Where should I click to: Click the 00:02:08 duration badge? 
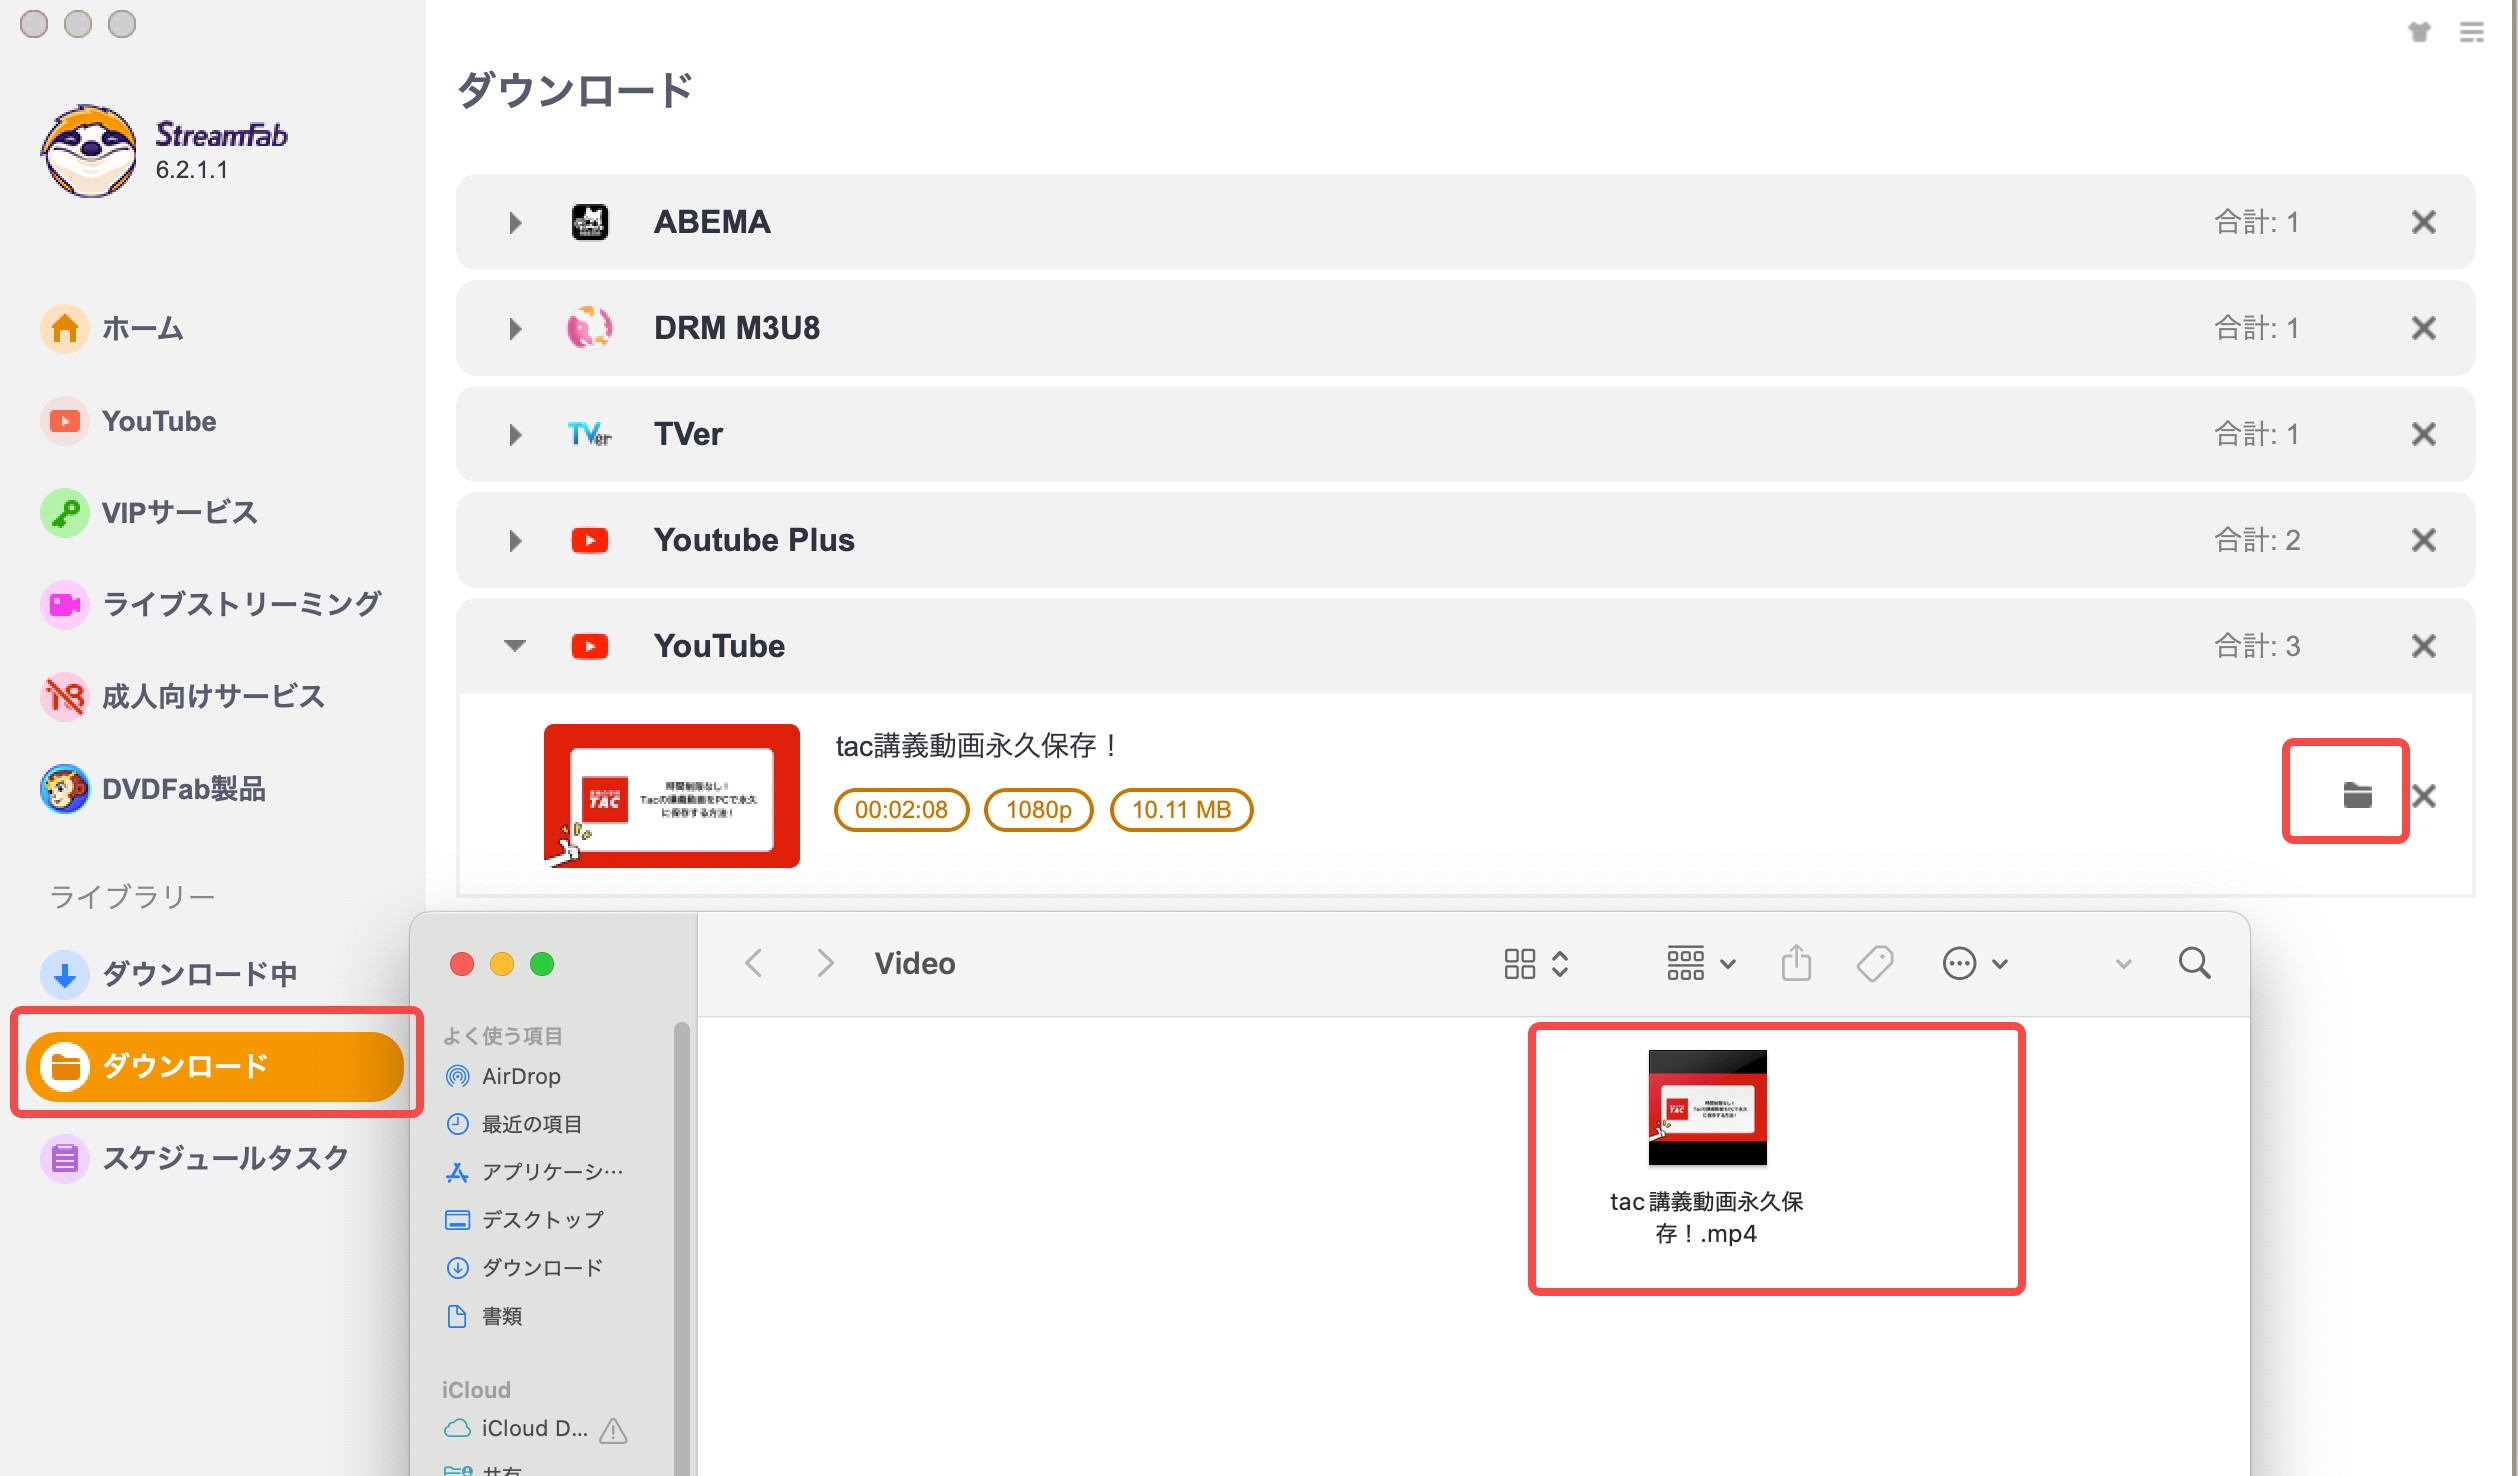pyautogui.click(x=901, y=810)
